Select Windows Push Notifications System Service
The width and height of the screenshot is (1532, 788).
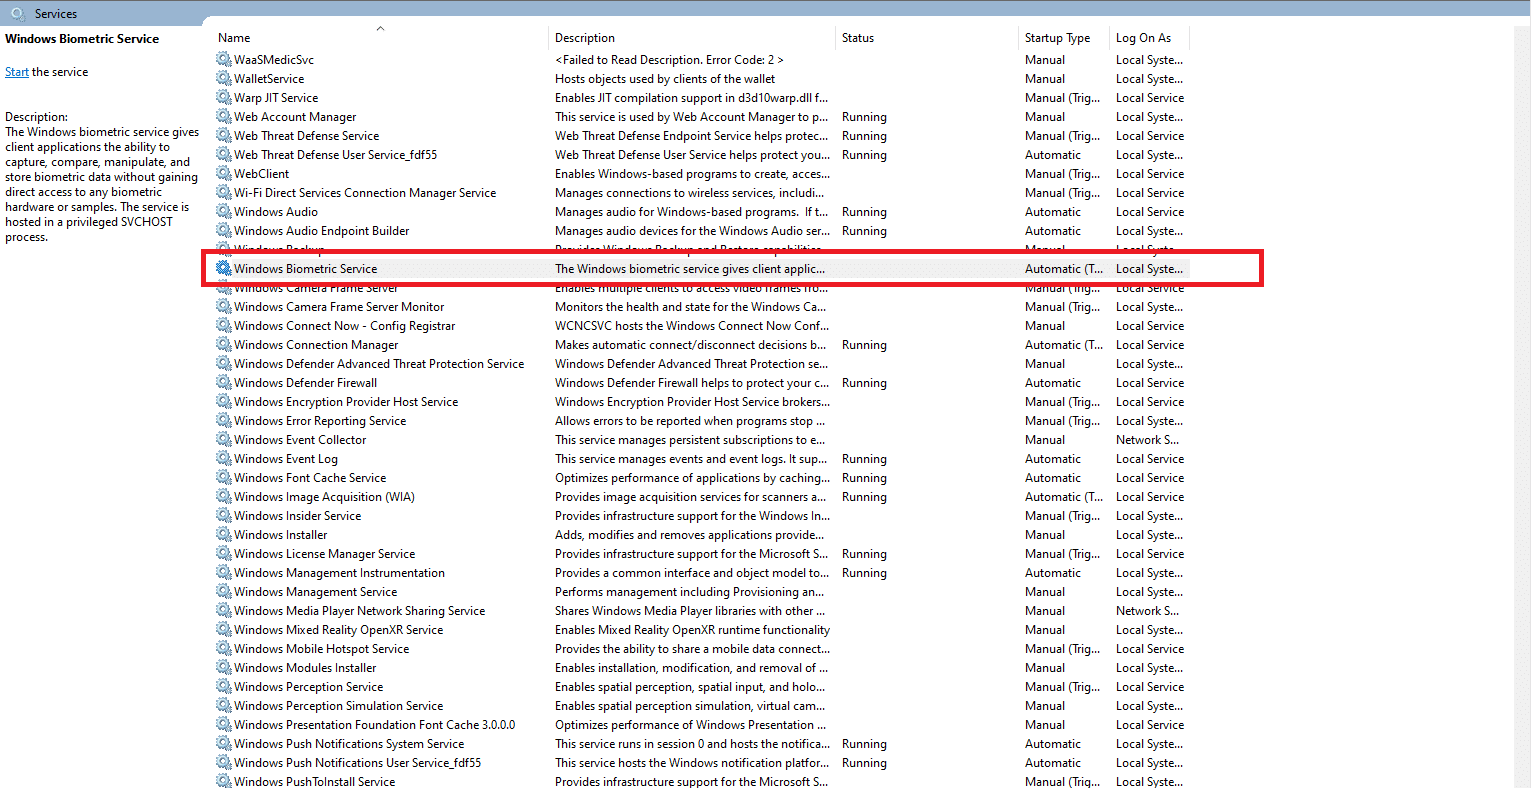tap(349, 744)
